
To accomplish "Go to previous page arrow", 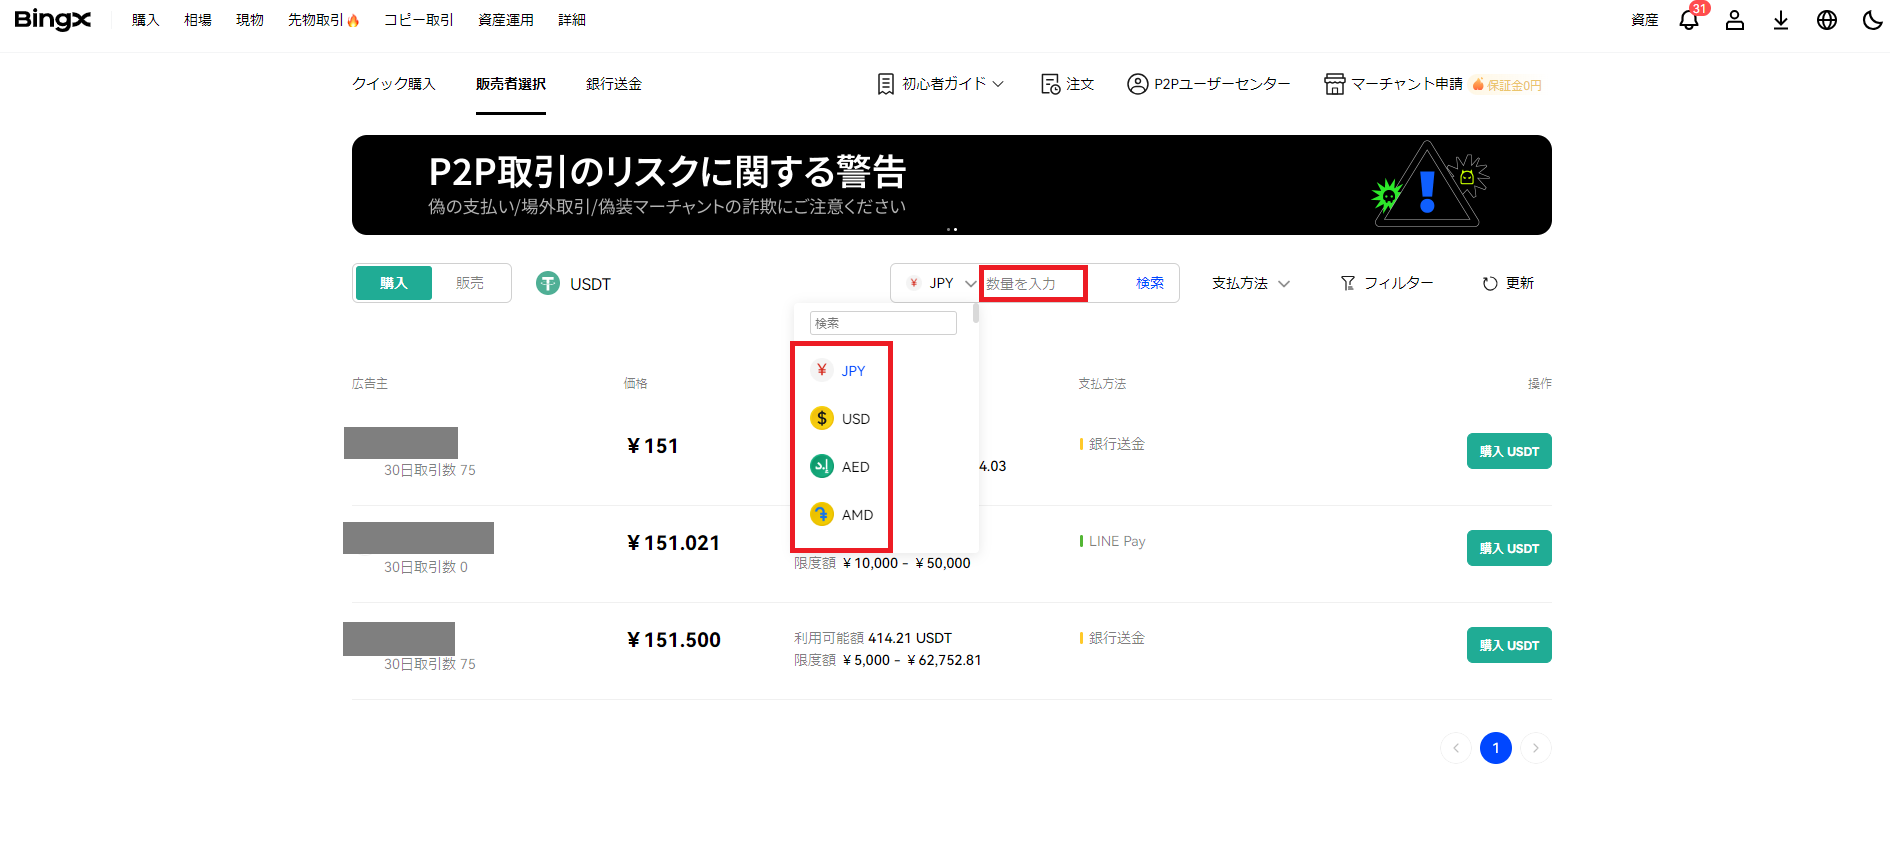I will [x=1456, y=748].
